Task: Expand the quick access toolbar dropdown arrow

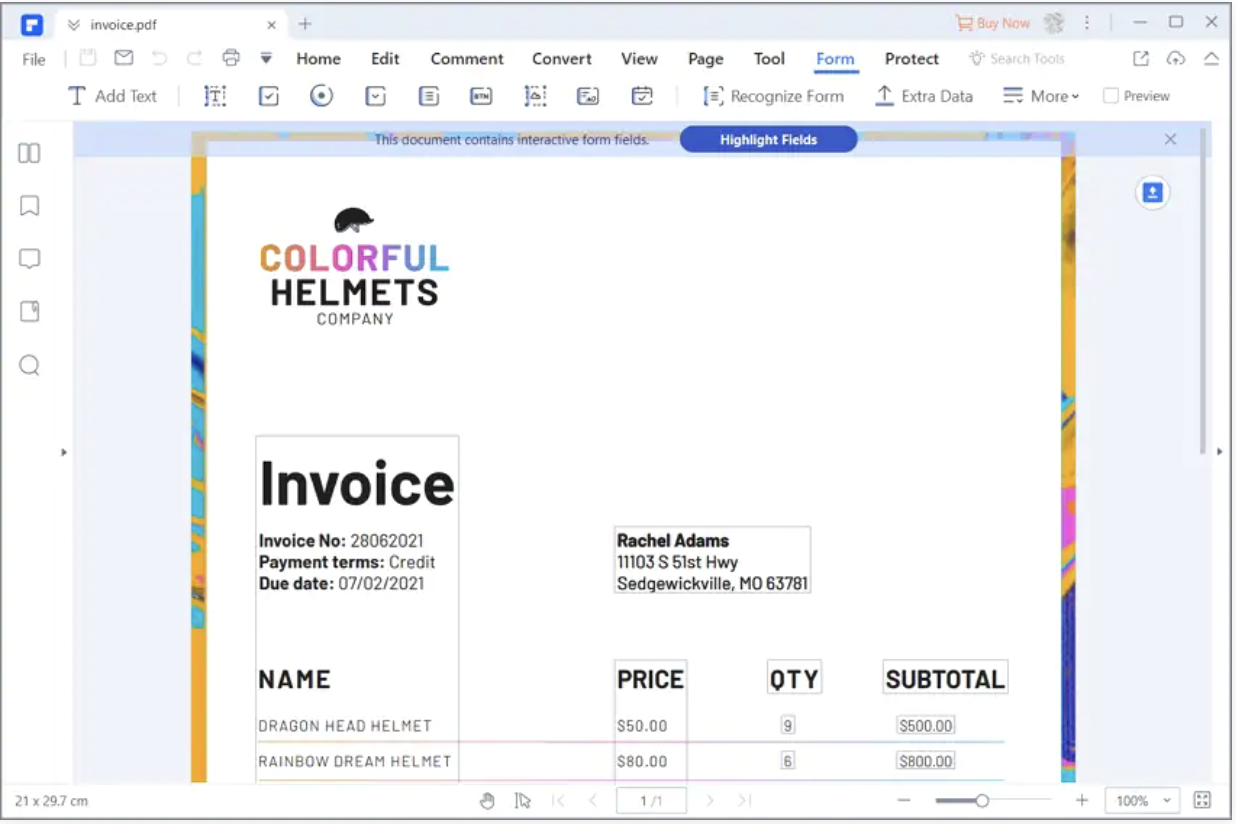Action: point(266,58)
